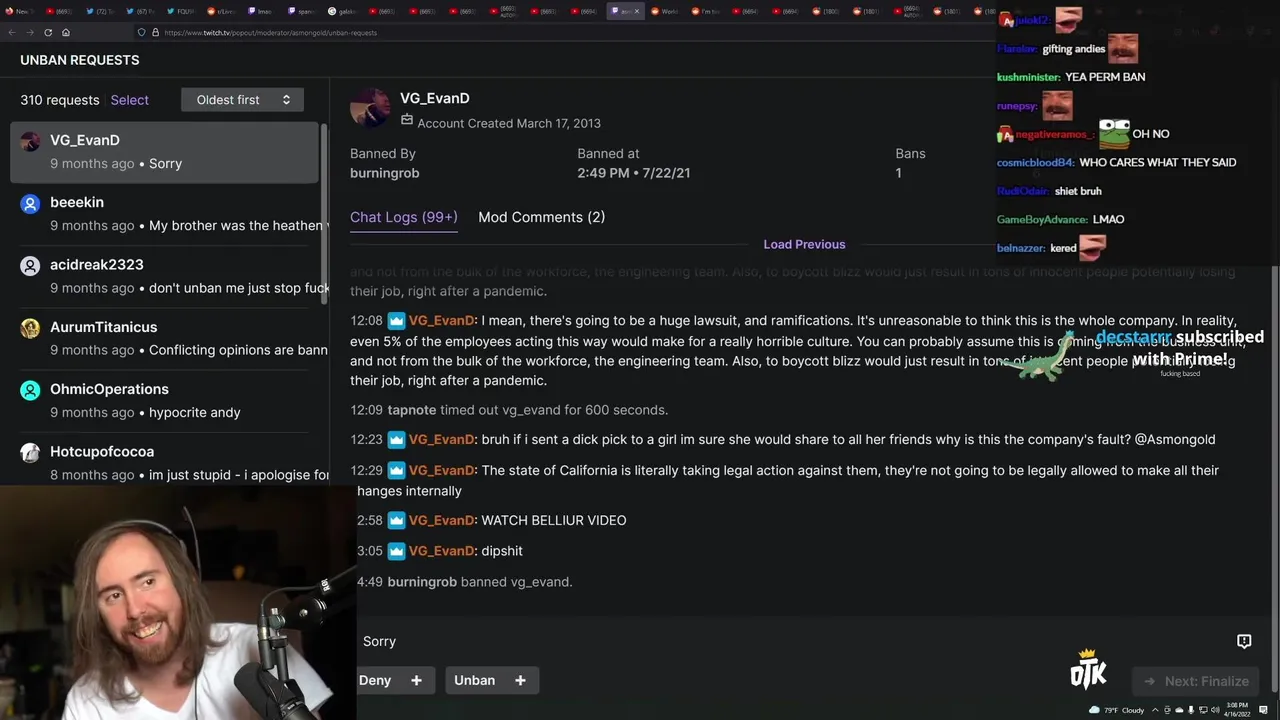
Task: Open the Oldest first sort dropdown
Action: pos(242,100)
